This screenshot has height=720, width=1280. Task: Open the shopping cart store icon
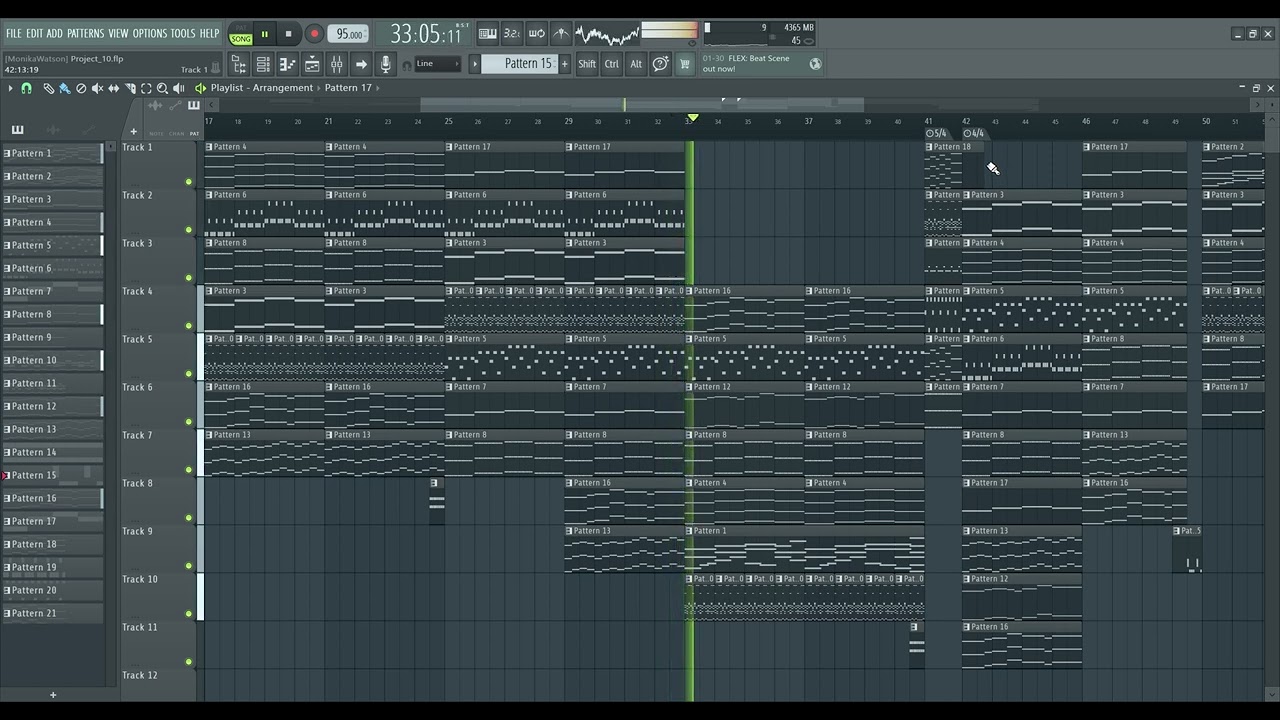click(685, 64)
